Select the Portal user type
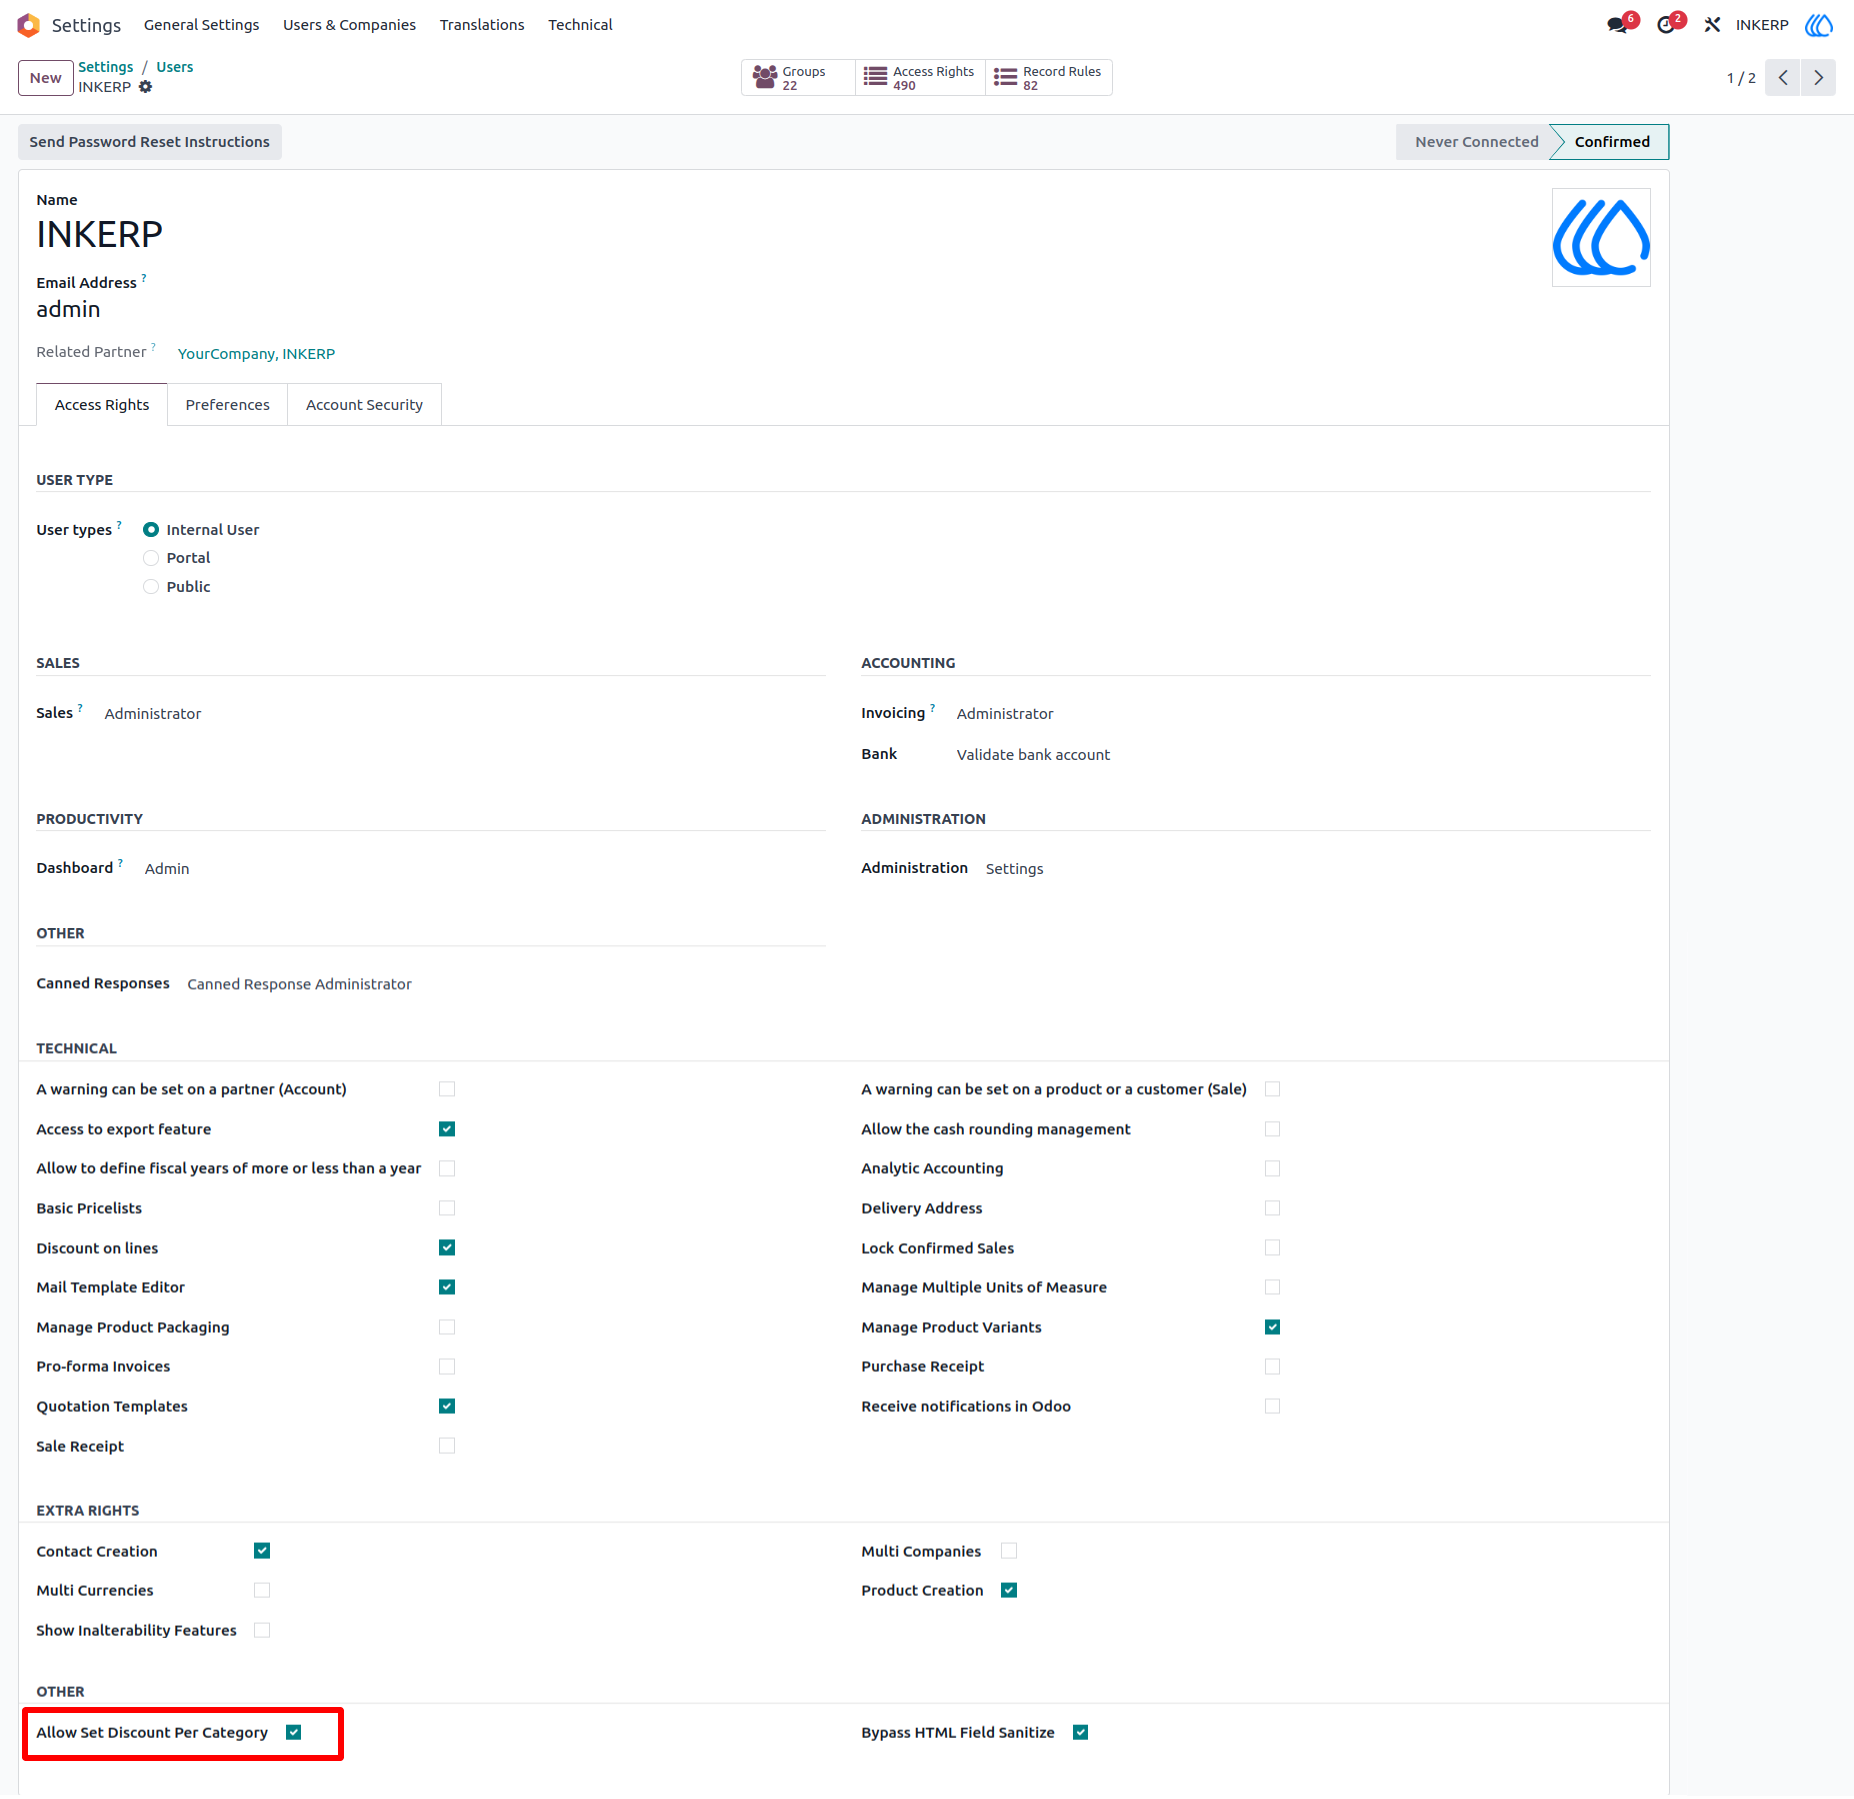 pos(151,558)
